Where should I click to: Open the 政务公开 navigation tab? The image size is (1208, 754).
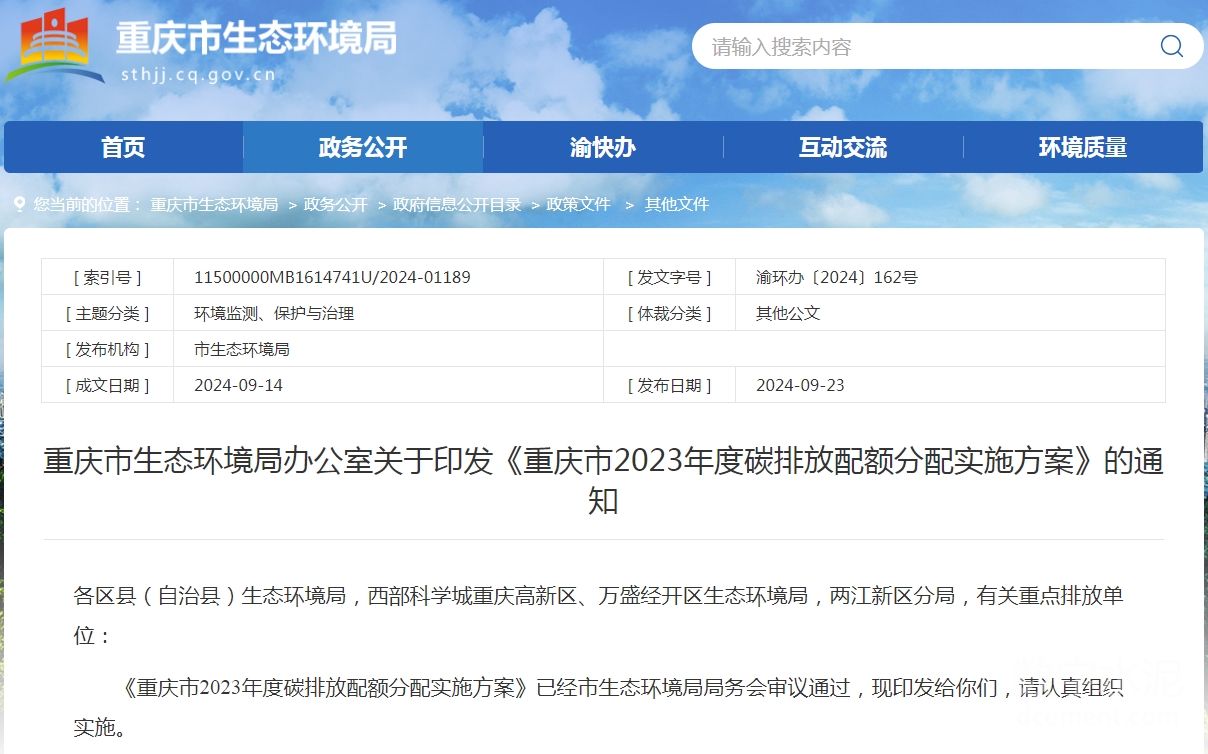point(363,148)
